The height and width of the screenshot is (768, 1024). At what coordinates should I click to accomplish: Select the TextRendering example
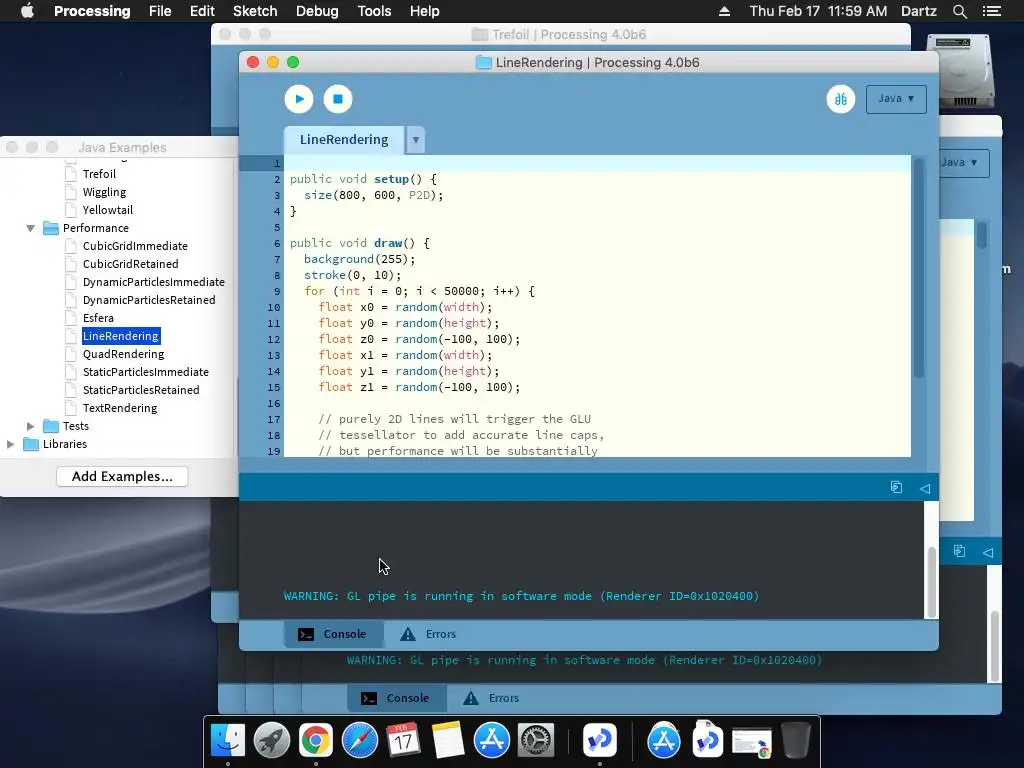point(120,408)
